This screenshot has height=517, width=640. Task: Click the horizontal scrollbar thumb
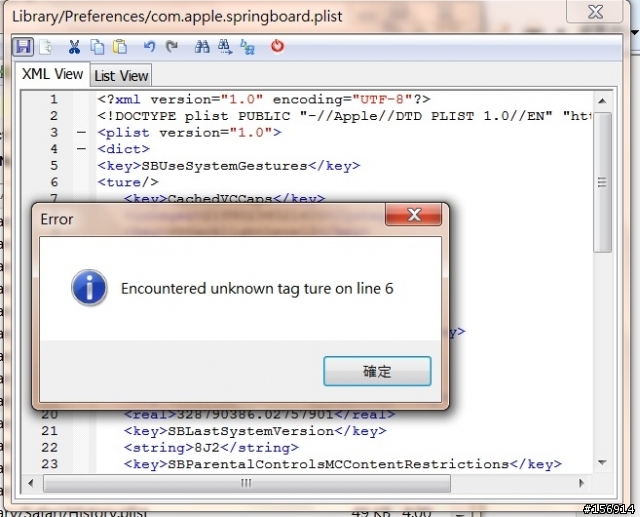tap(247, 483)
